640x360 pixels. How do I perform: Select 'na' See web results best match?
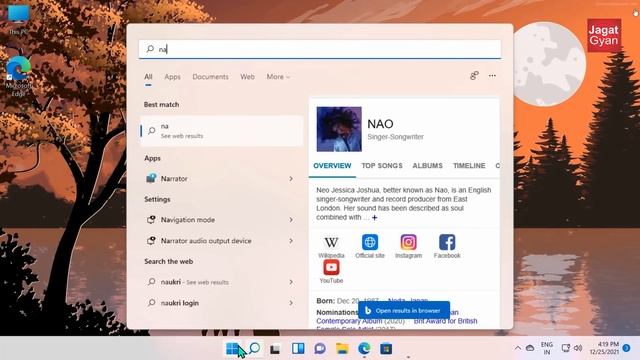tap(222, 131)
